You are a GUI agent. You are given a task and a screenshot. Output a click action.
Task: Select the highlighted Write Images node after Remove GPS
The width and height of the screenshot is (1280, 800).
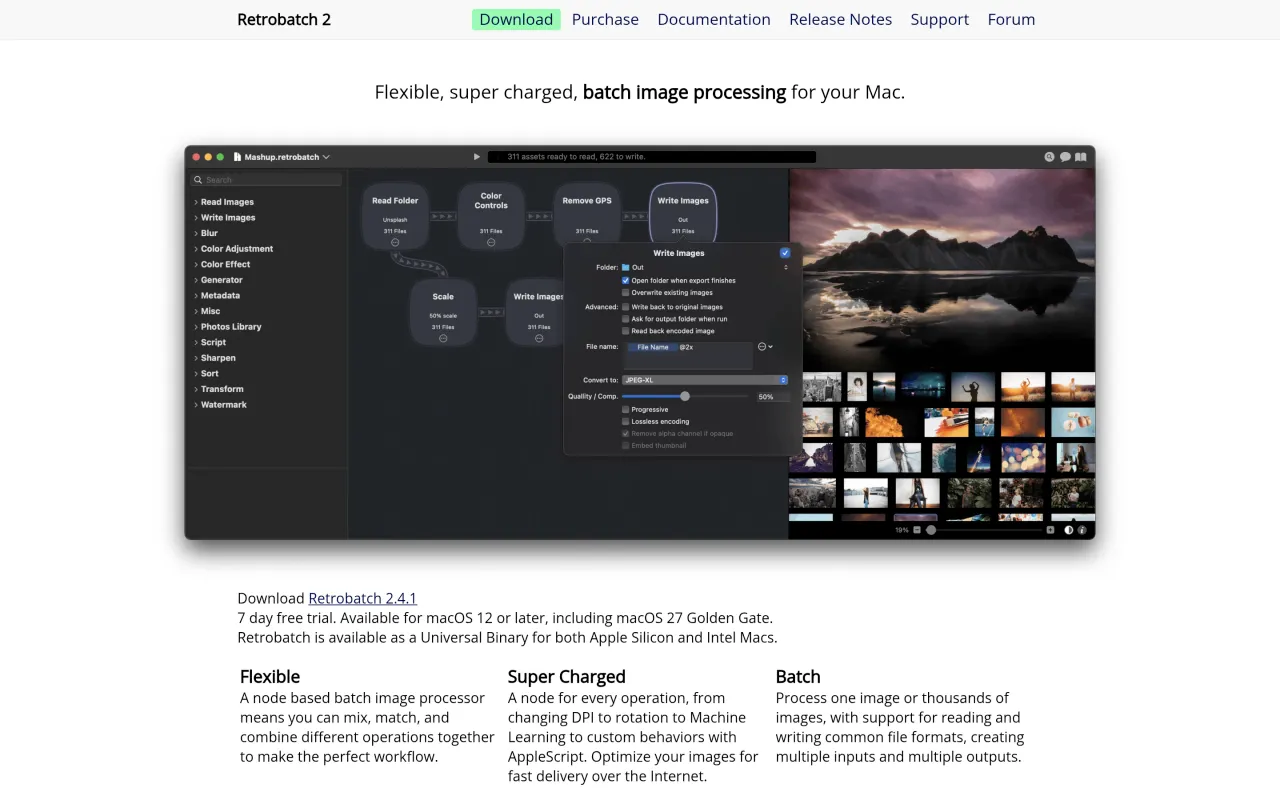click(683, 213)
